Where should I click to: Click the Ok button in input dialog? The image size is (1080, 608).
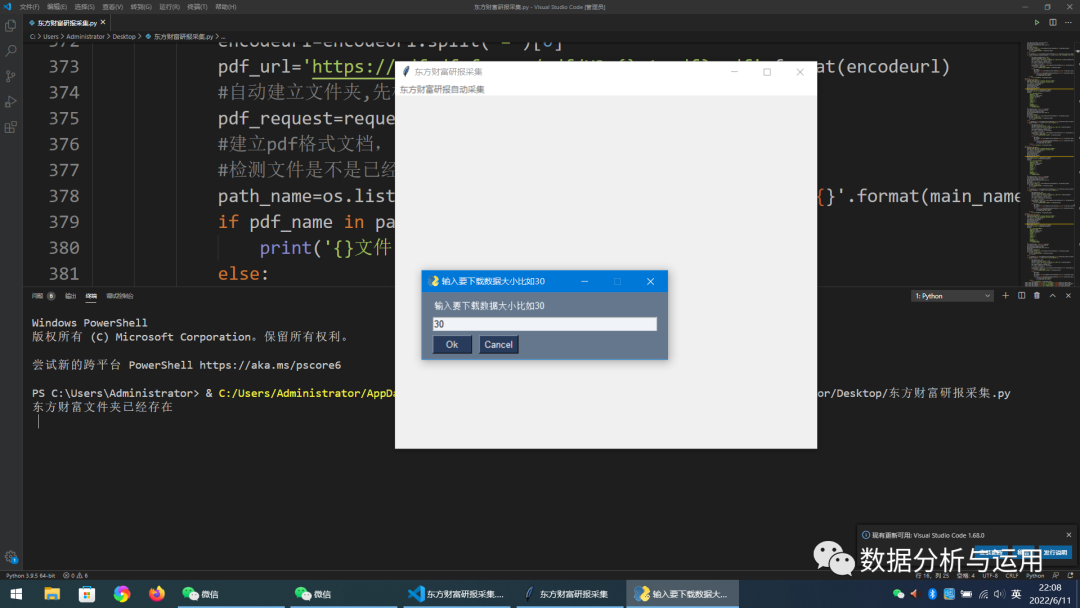point(452,344)
